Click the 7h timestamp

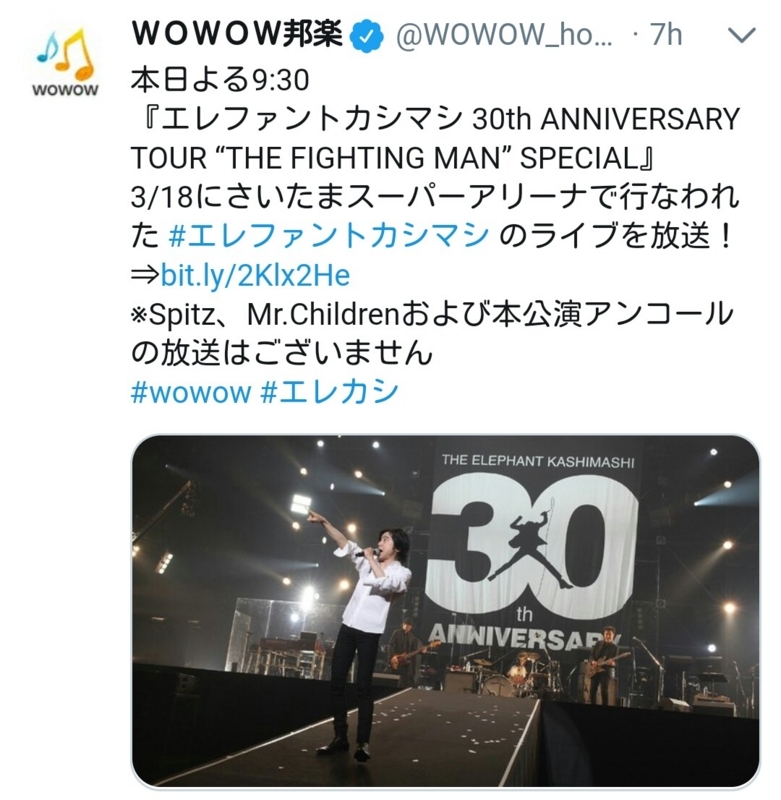pyautogui.click(x=666, y=35)
